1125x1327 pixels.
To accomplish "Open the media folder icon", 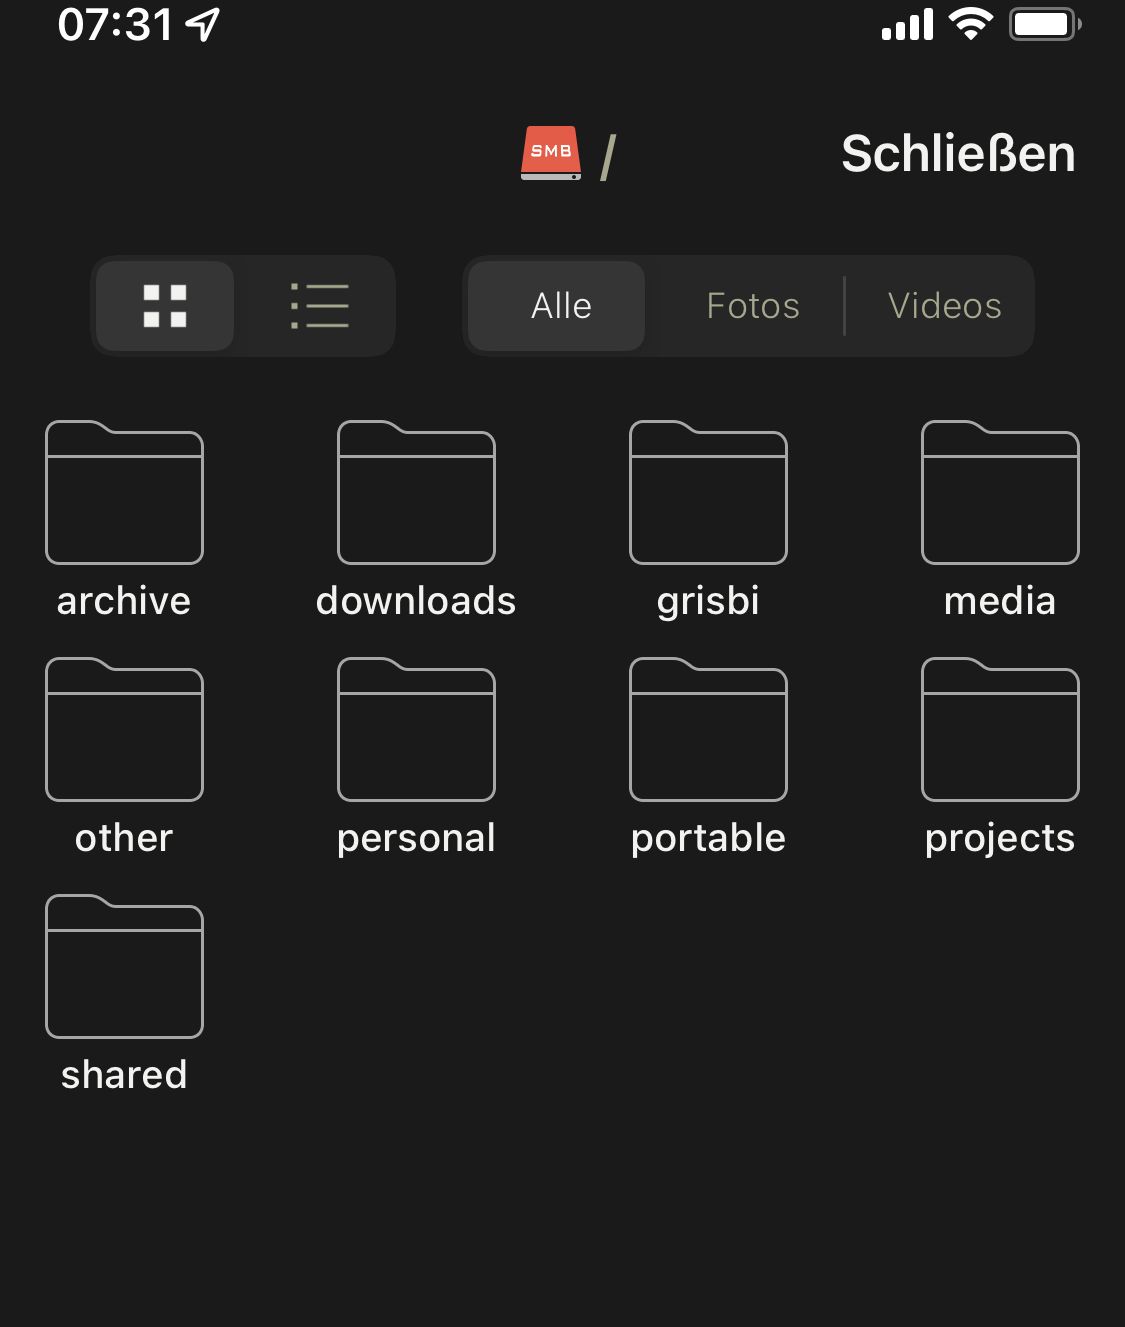I will (1000, 492).
